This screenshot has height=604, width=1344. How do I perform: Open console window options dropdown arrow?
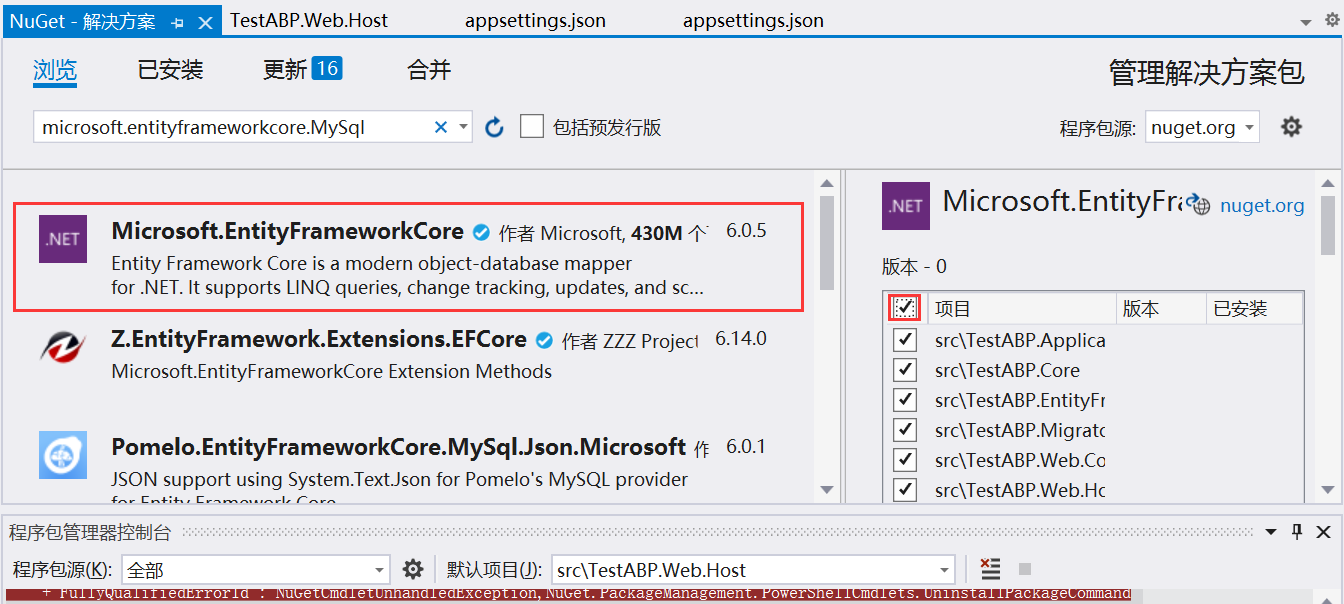click(1271, 532)
